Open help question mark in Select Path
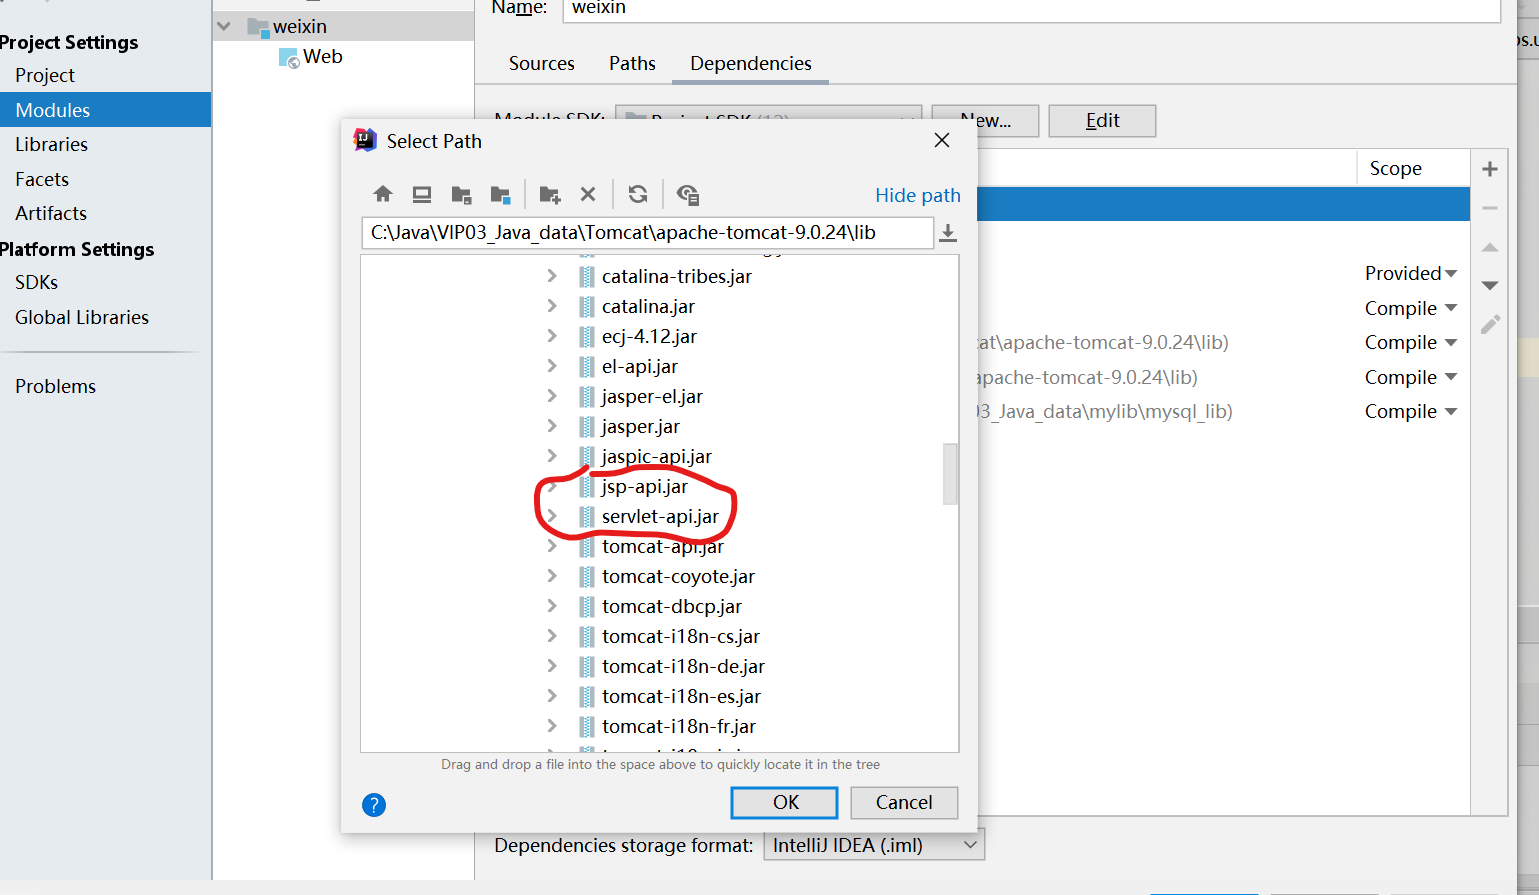The width and height of the screenshot is (1539, 895). point(374,804)
